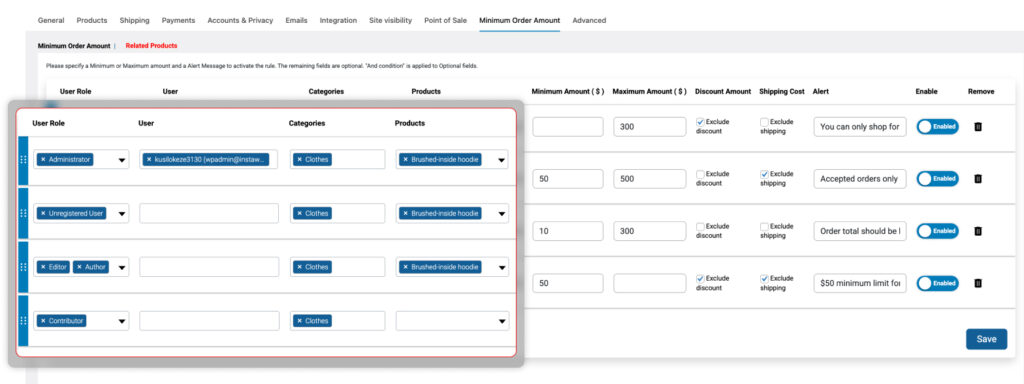
Task: Switch to the General tab
Action: click(51, 20)
